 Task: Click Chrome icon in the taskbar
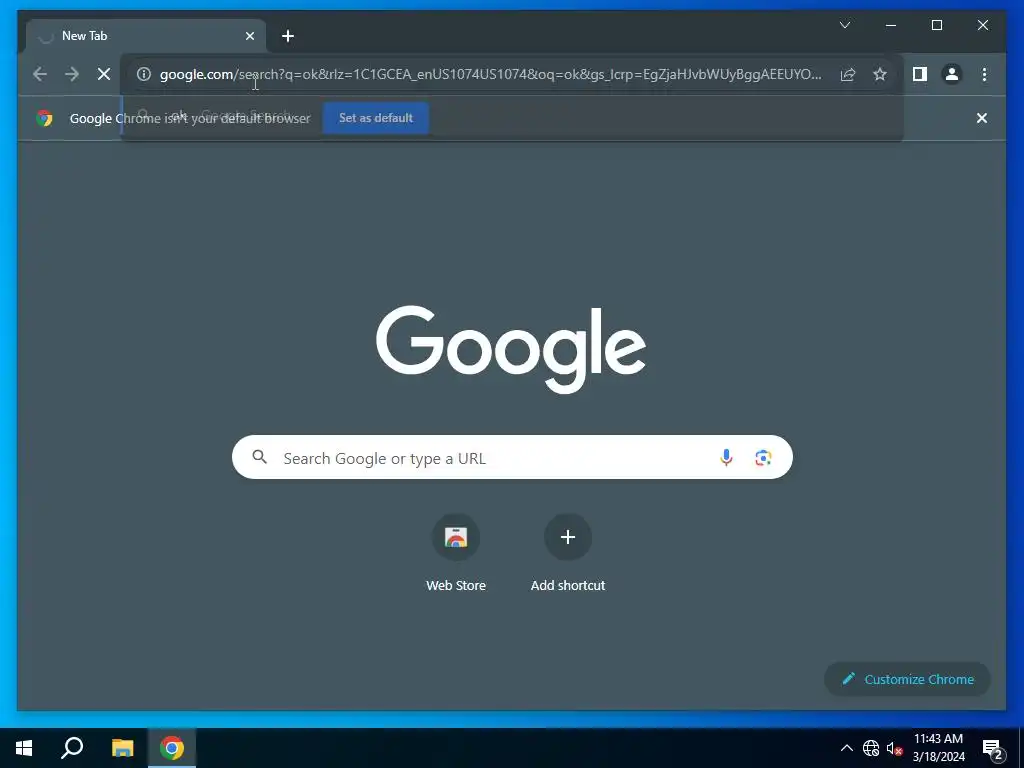tap(172, 748)
